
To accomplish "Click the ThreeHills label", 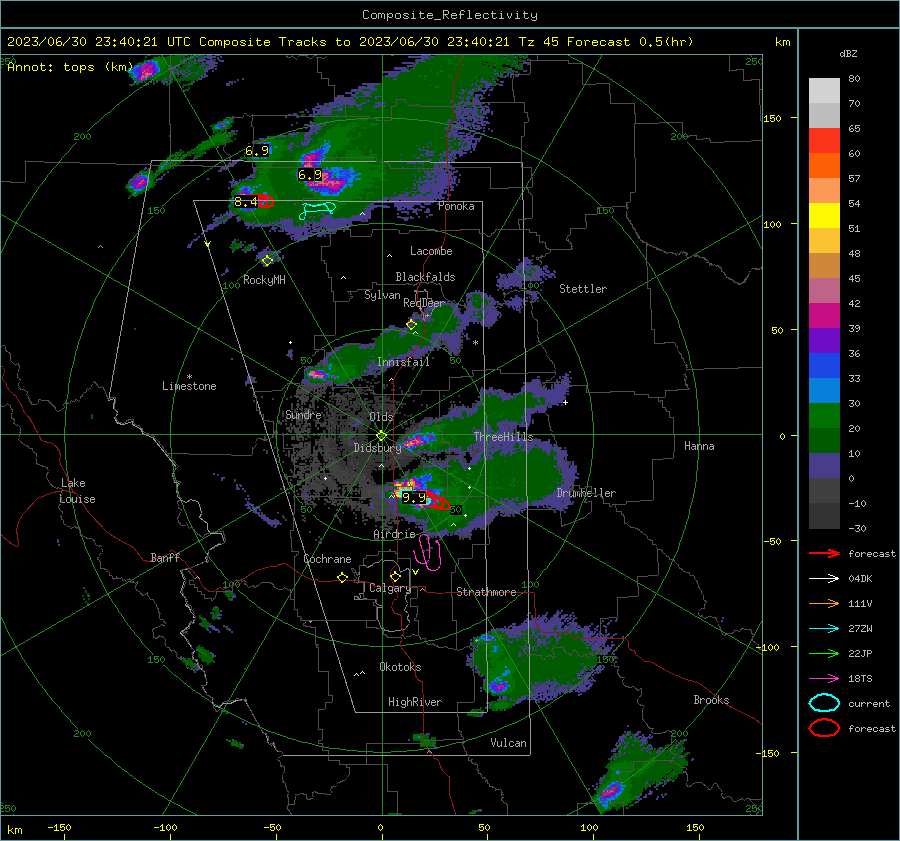I will 503,437.
